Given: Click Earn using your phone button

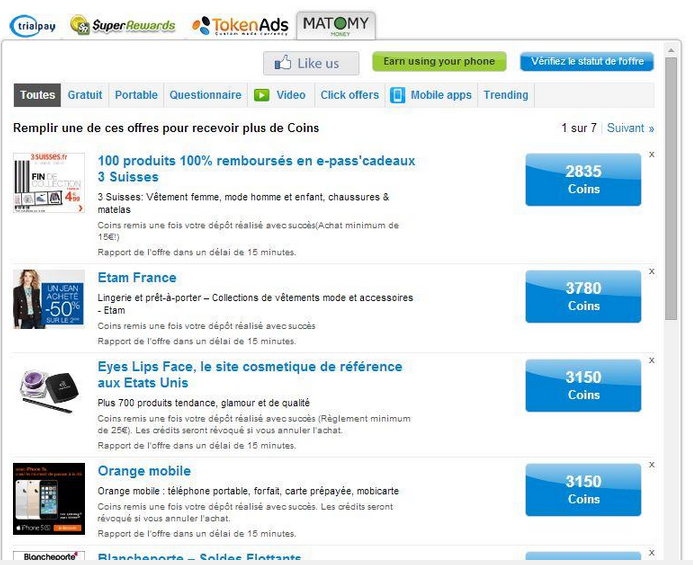Looking at the screenshot, I should [x=439, y=61].
